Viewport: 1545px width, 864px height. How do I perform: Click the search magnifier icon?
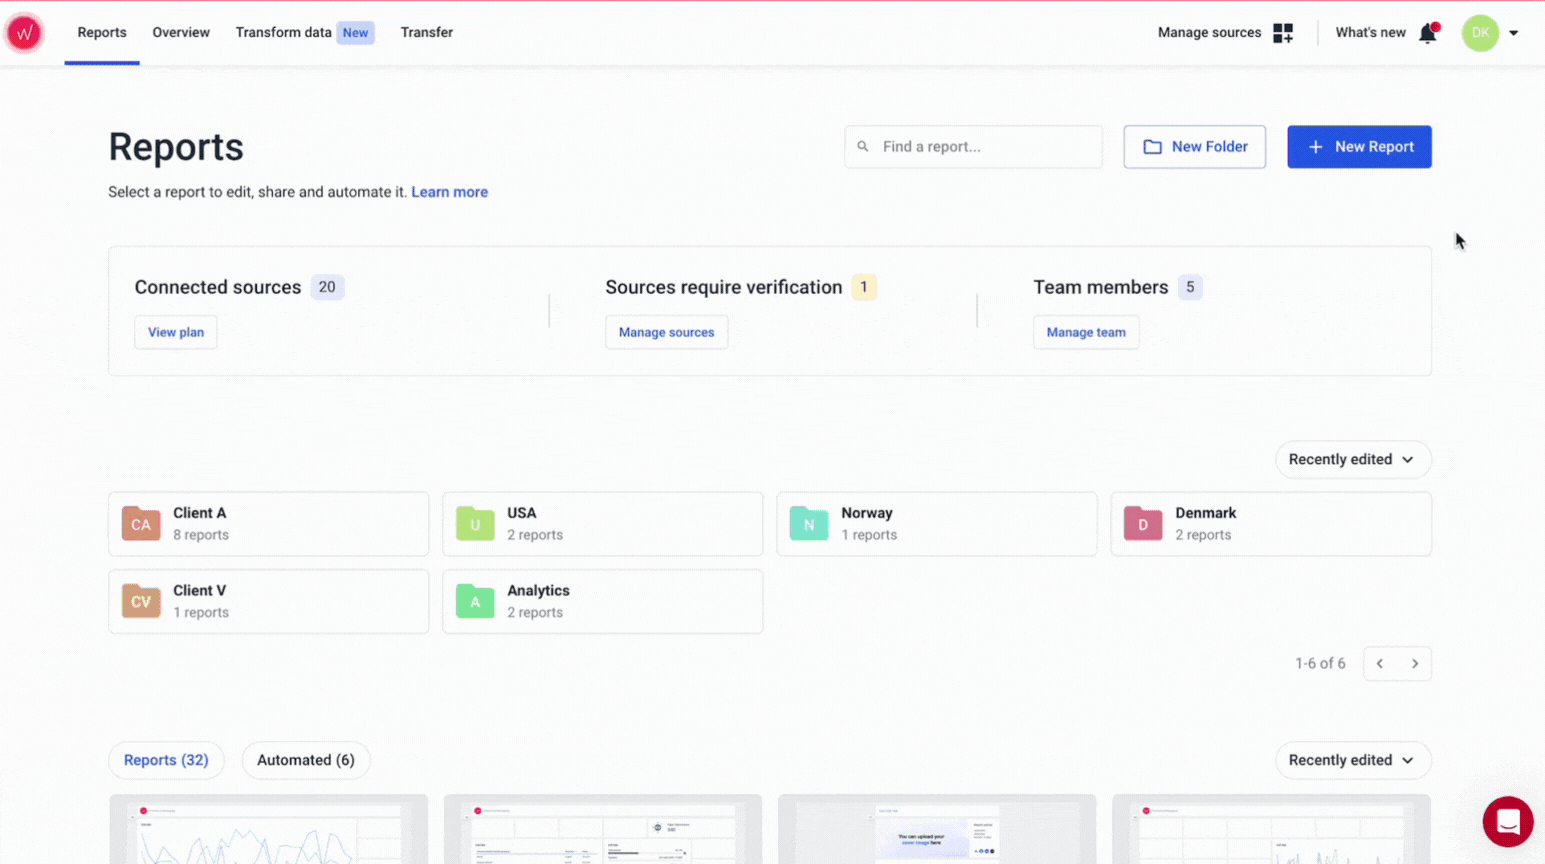[863, 147]
